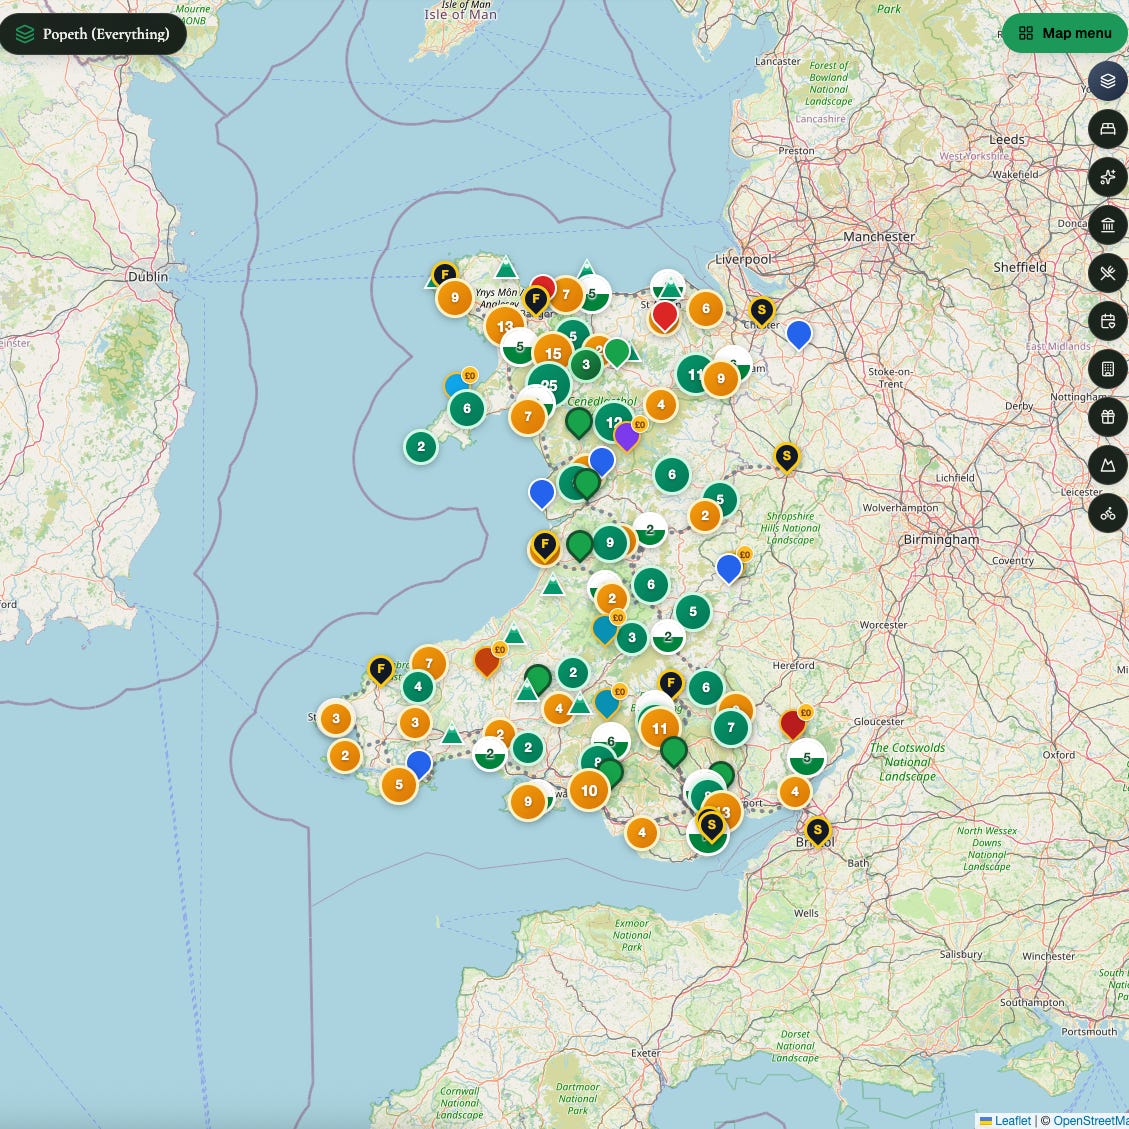Screen dimensions: 1129x1129
Task: Select the blue pin east of Chester
Action: [x=799, y=336]
